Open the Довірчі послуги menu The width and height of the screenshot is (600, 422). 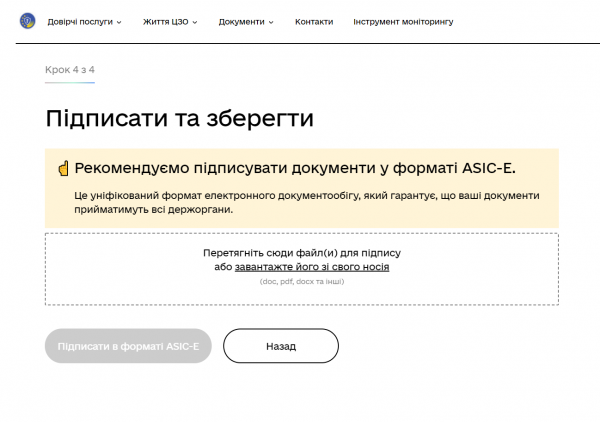pos(80,22)
